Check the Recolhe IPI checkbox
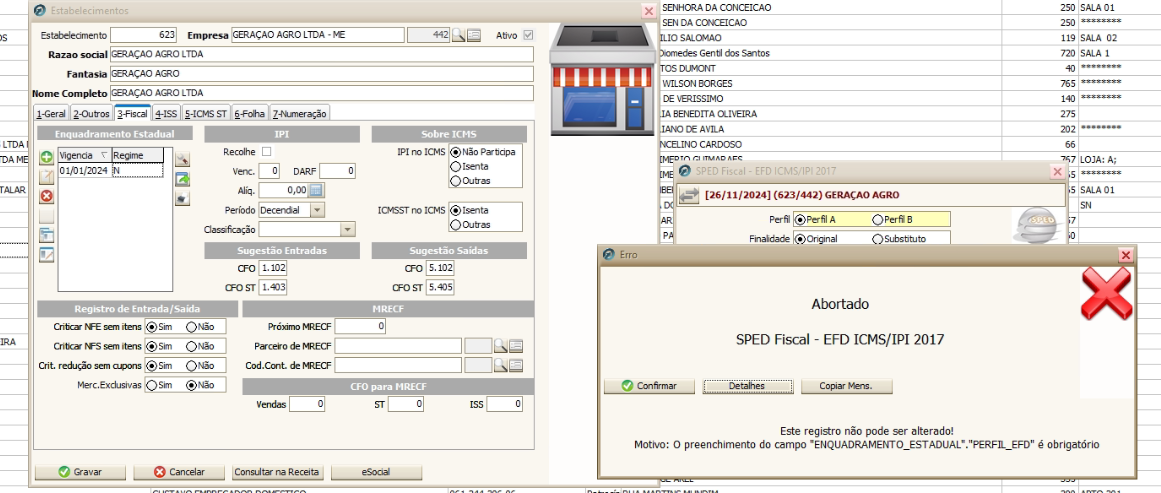 (267, 152)
